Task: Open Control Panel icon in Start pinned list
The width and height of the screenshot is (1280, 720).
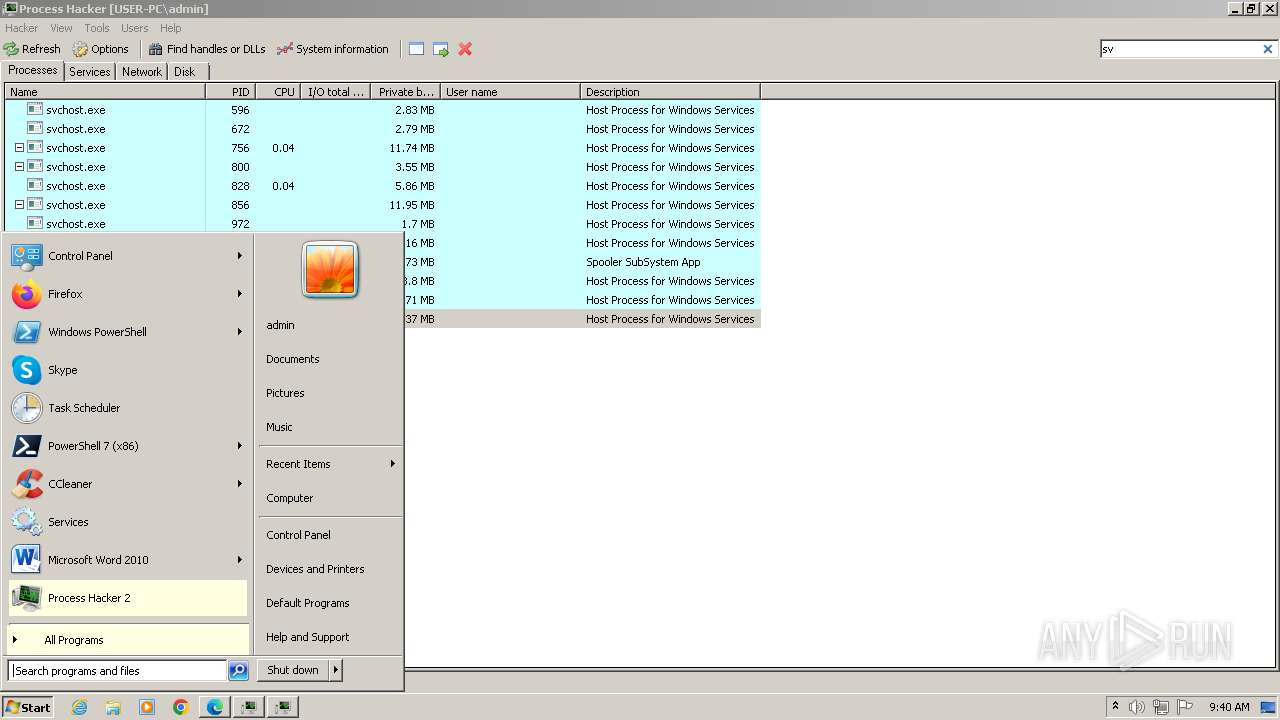Action: (27, 256)
